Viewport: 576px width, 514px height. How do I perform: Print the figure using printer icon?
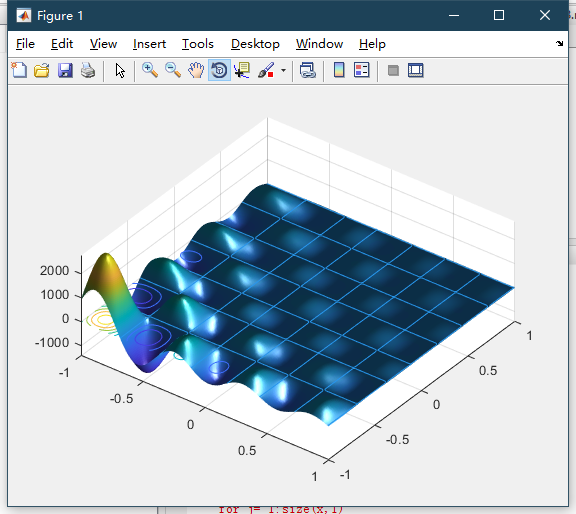(x=88, y=70)
